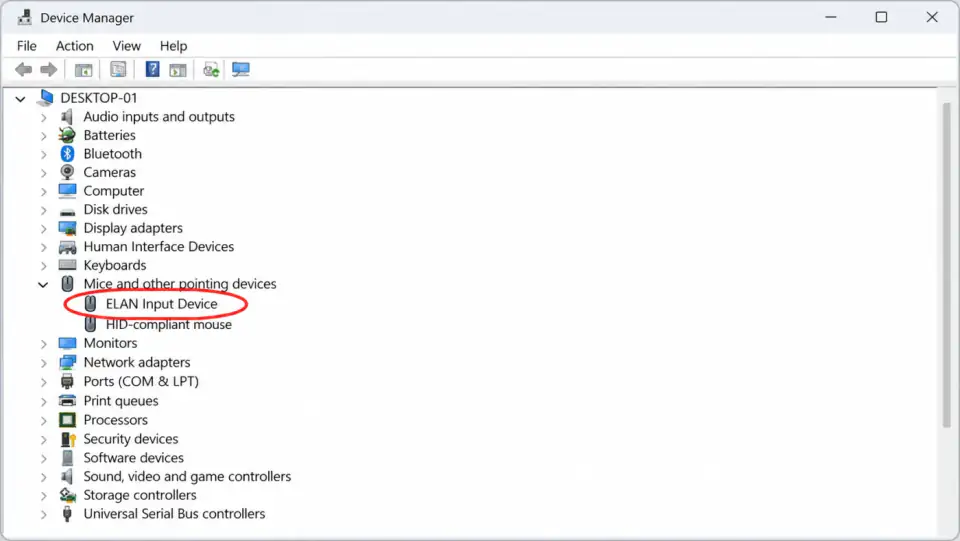960x541 pixels.
Task: Click the blue Help toolbar icon
Action: [x=152, y=69]
